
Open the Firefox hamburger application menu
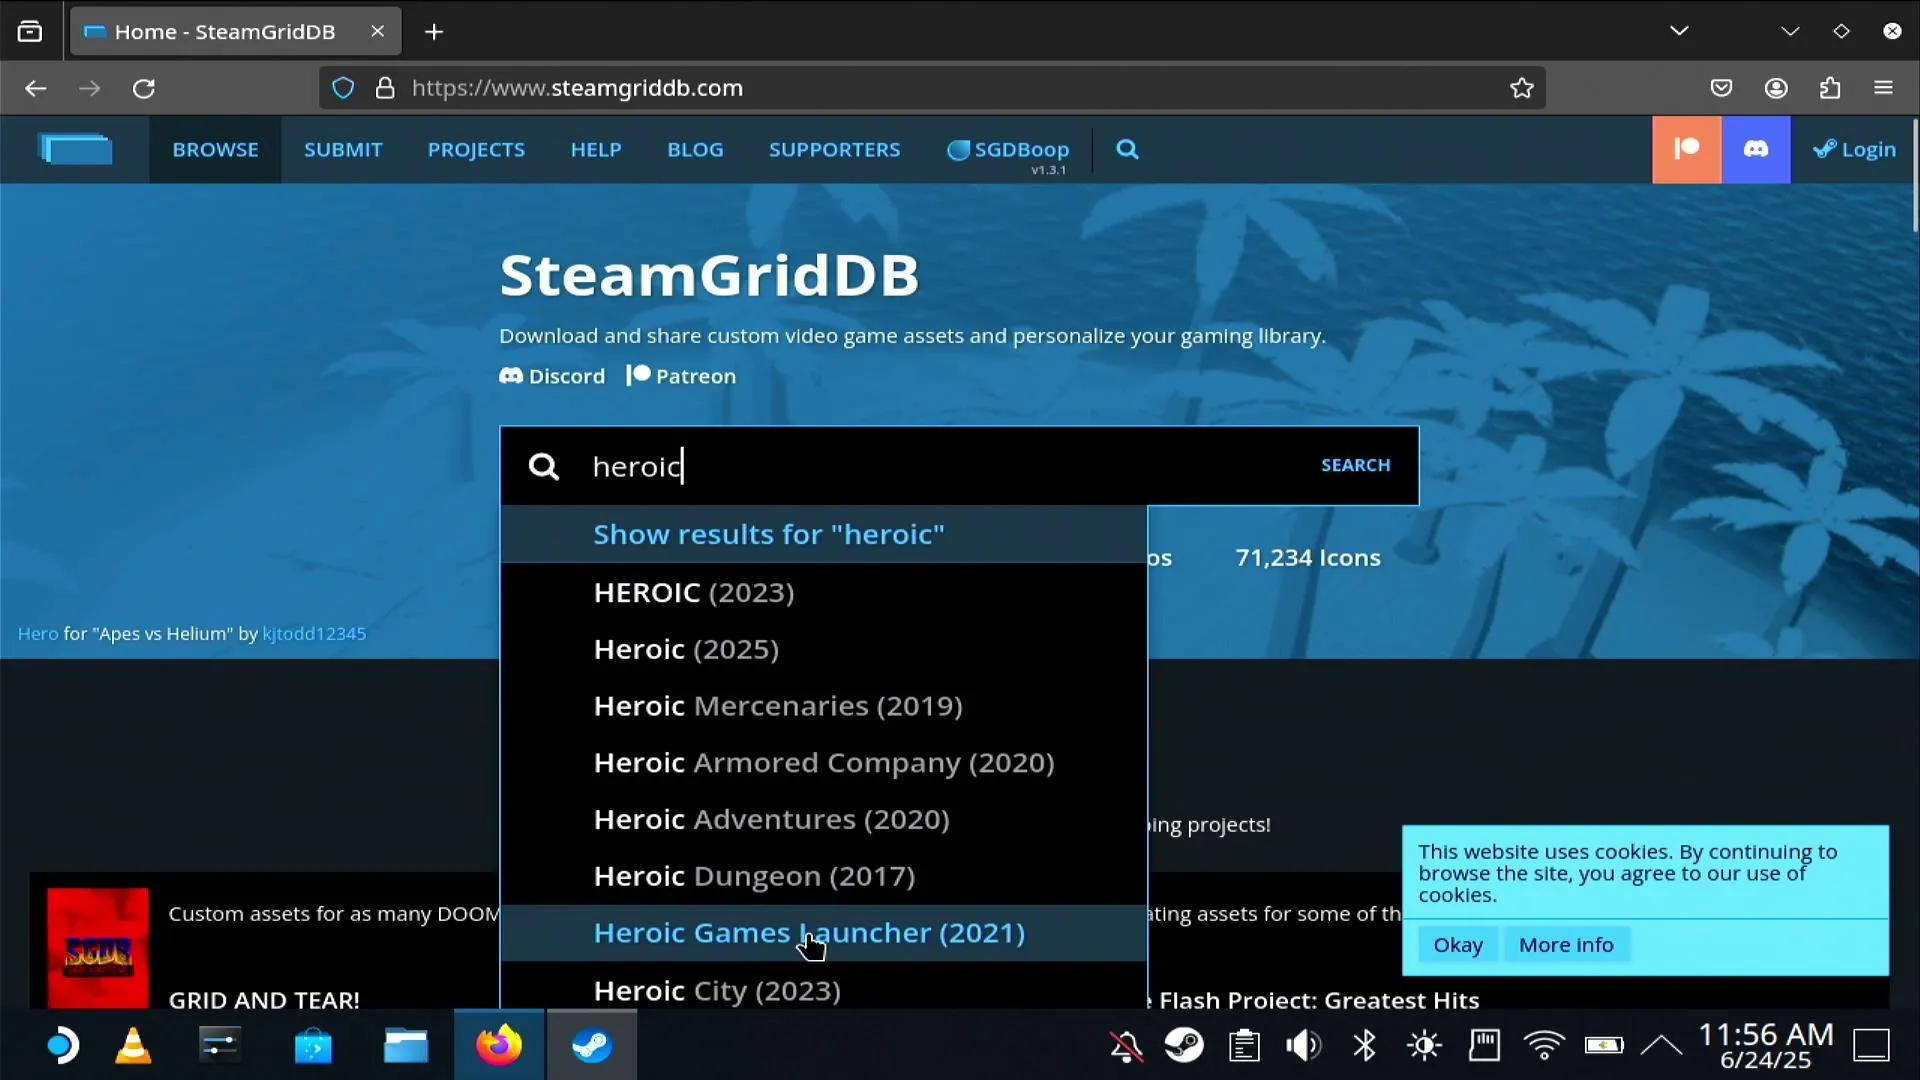coord(1884,88)
